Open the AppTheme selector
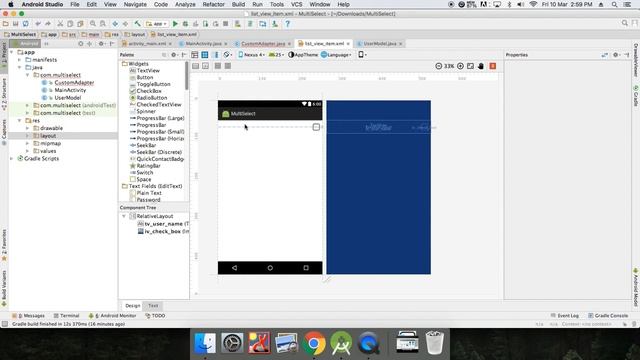The height and width of the screenshot is (360, 640). [303, 55]
